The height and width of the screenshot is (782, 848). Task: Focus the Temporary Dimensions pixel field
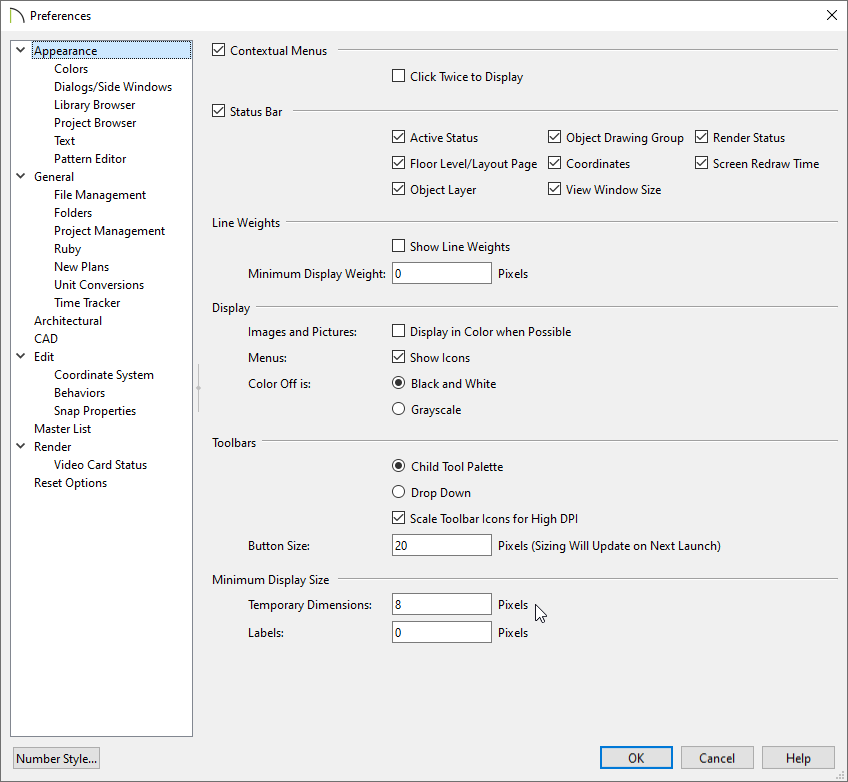tap(441, 605)
